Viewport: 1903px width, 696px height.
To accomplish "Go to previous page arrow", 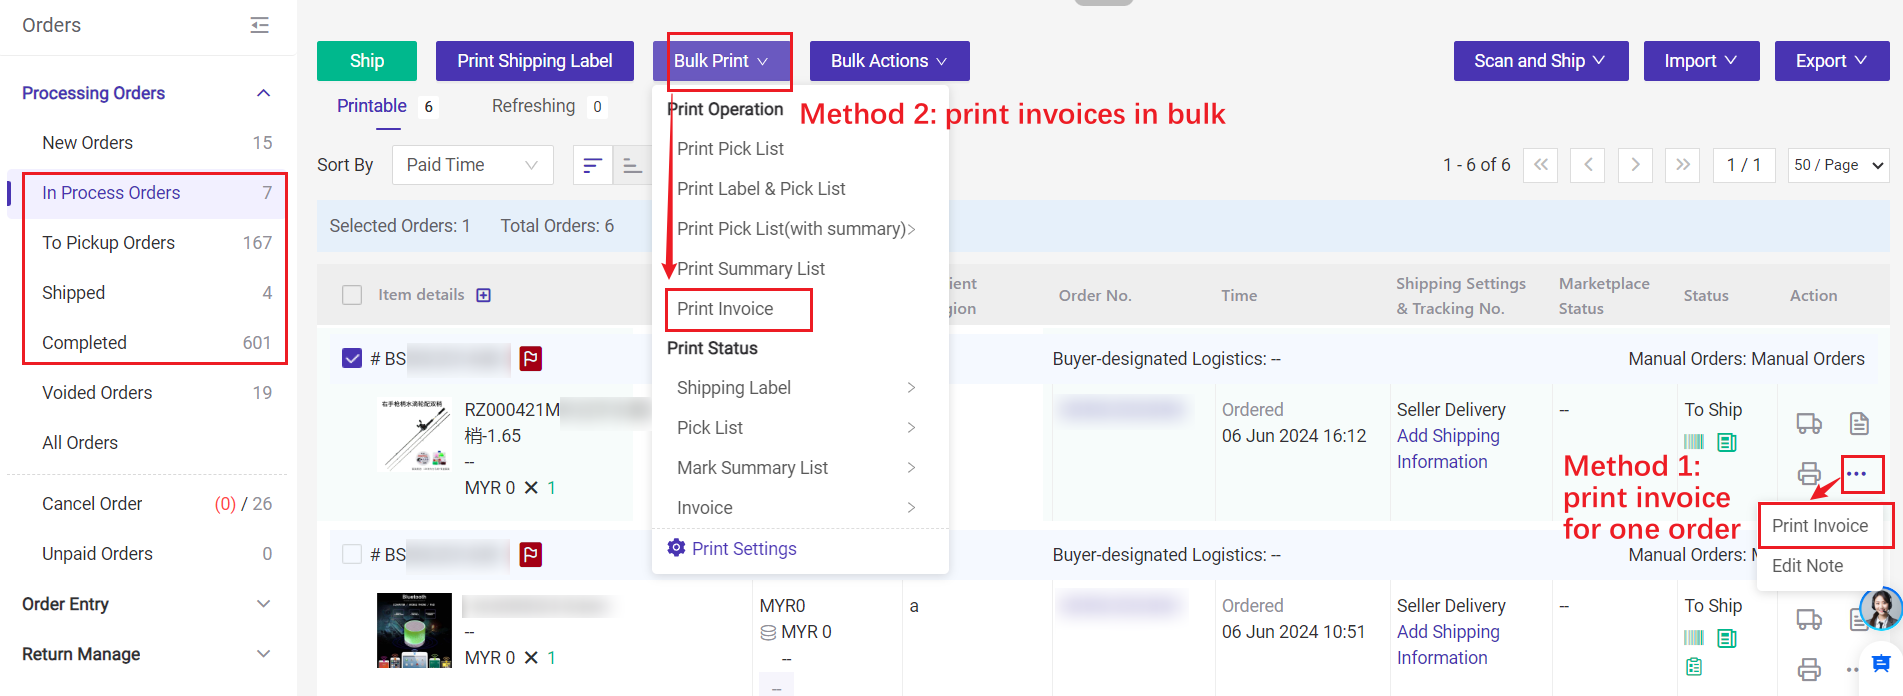I will (x=1588, y=165).
